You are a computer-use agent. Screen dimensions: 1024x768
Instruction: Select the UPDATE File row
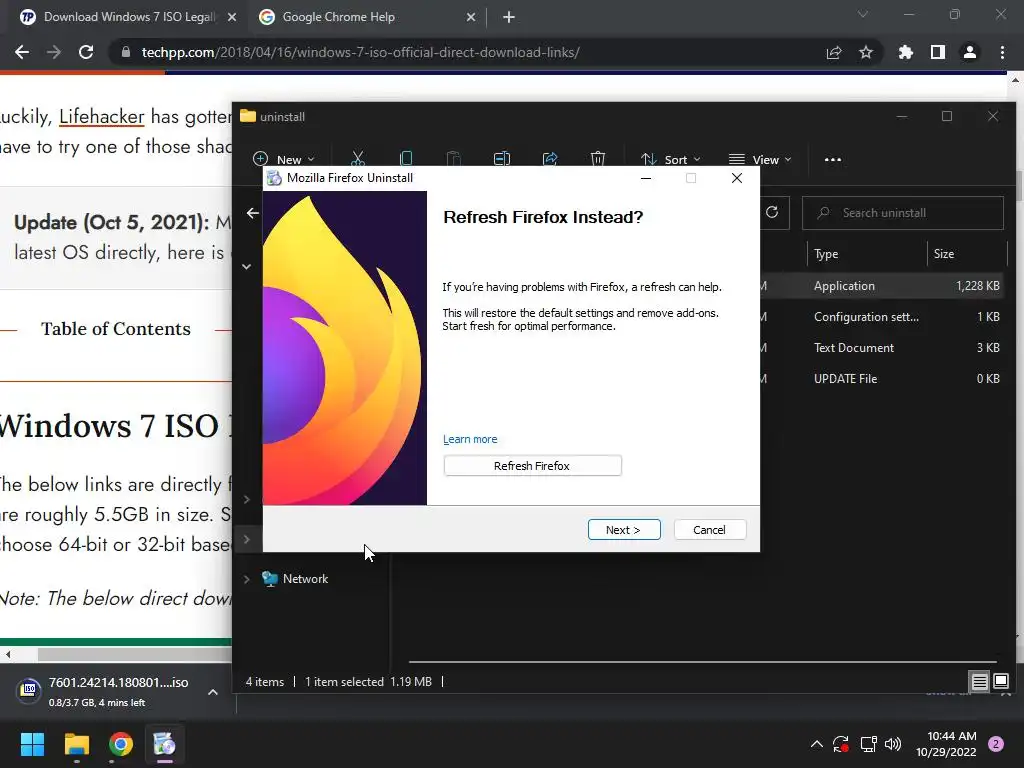coord(882,379)
